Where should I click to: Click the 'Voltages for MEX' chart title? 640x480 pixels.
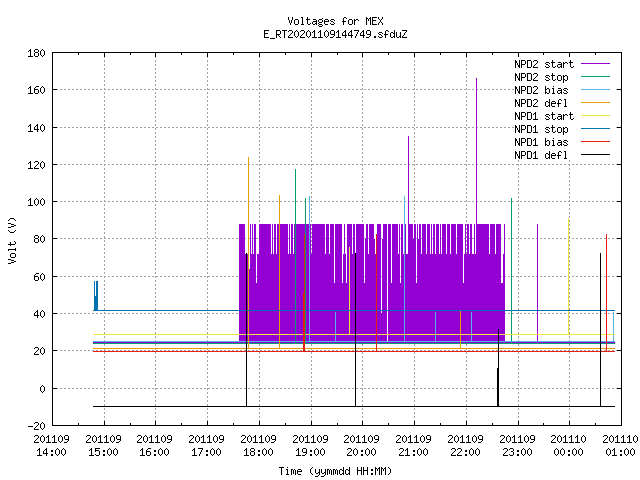coord(335,21)
